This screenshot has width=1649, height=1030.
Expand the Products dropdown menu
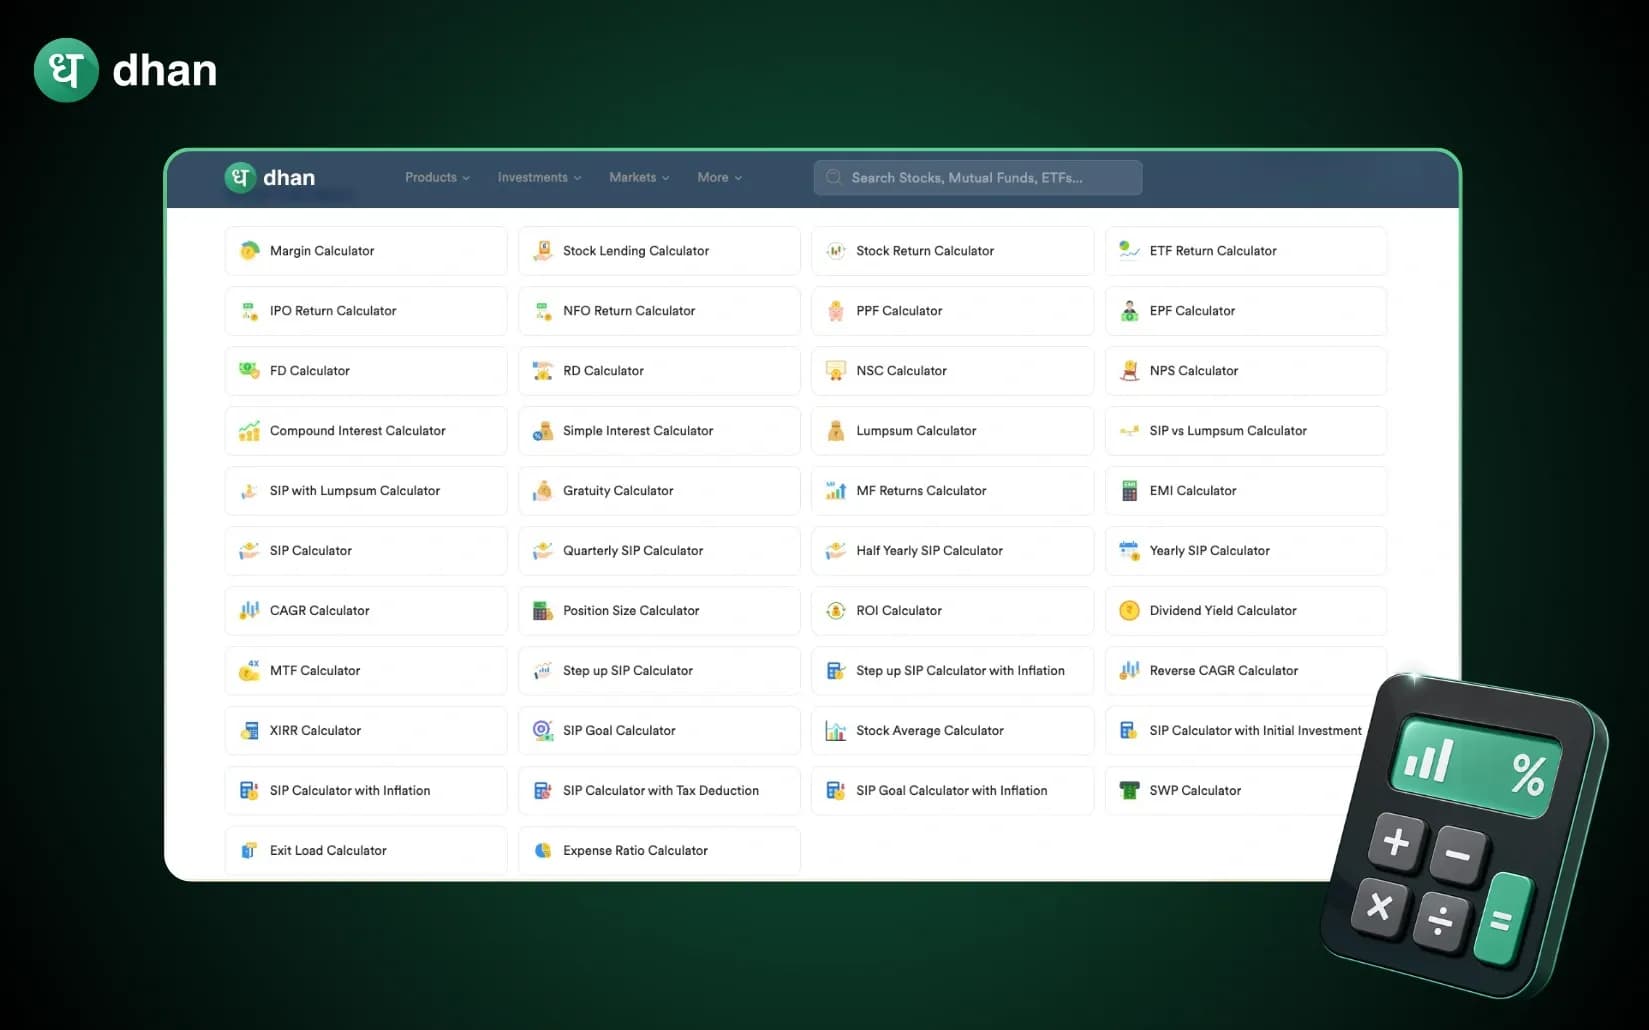(x=437, y=178)
